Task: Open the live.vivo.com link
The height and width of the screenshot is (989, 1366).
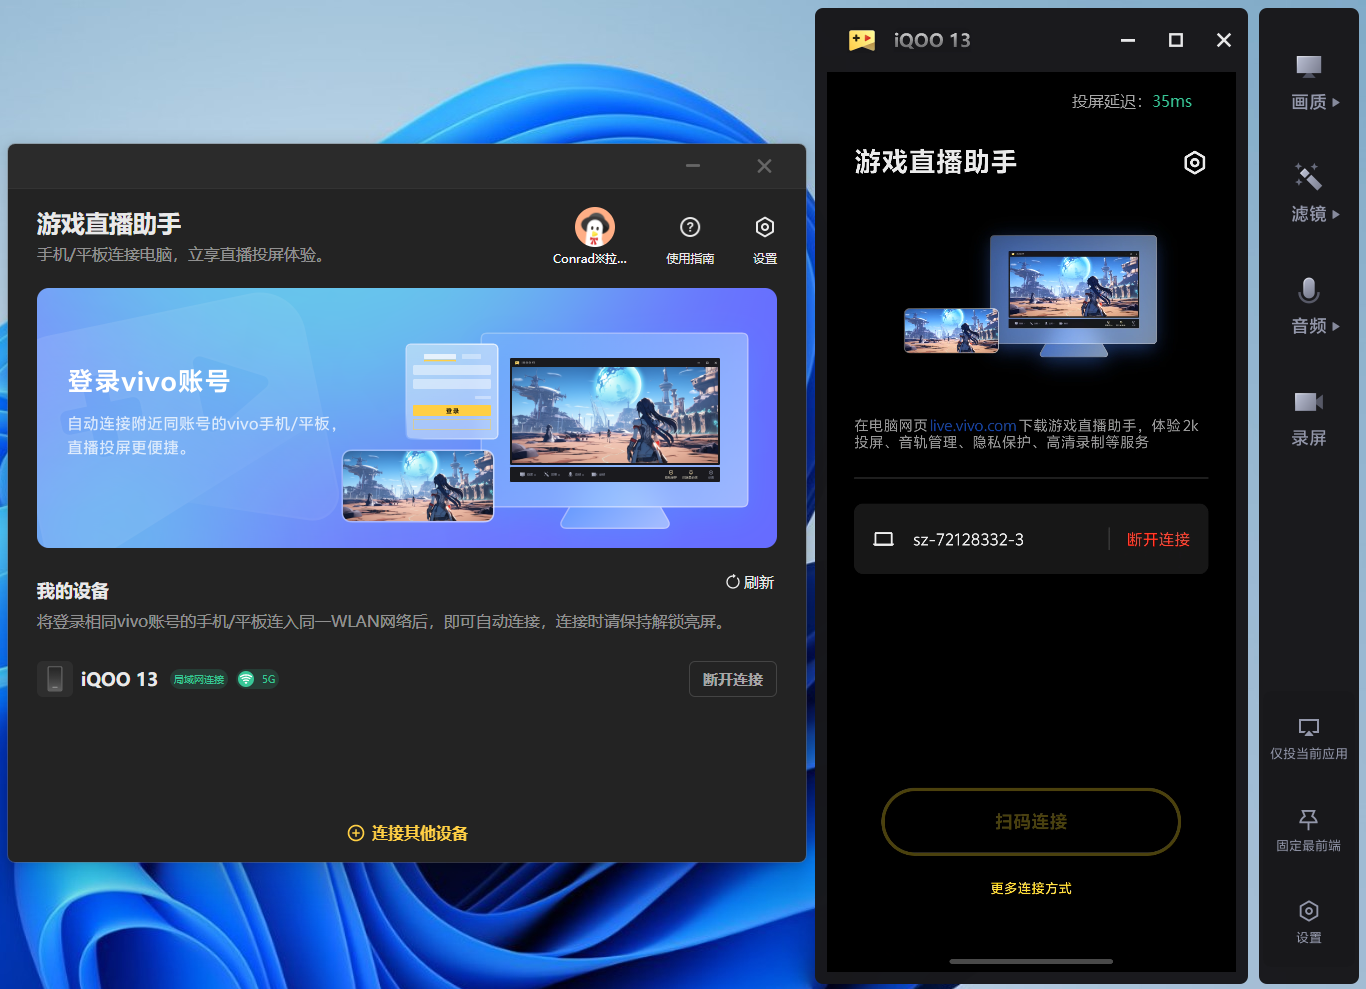Action: [x=972, y=426]
